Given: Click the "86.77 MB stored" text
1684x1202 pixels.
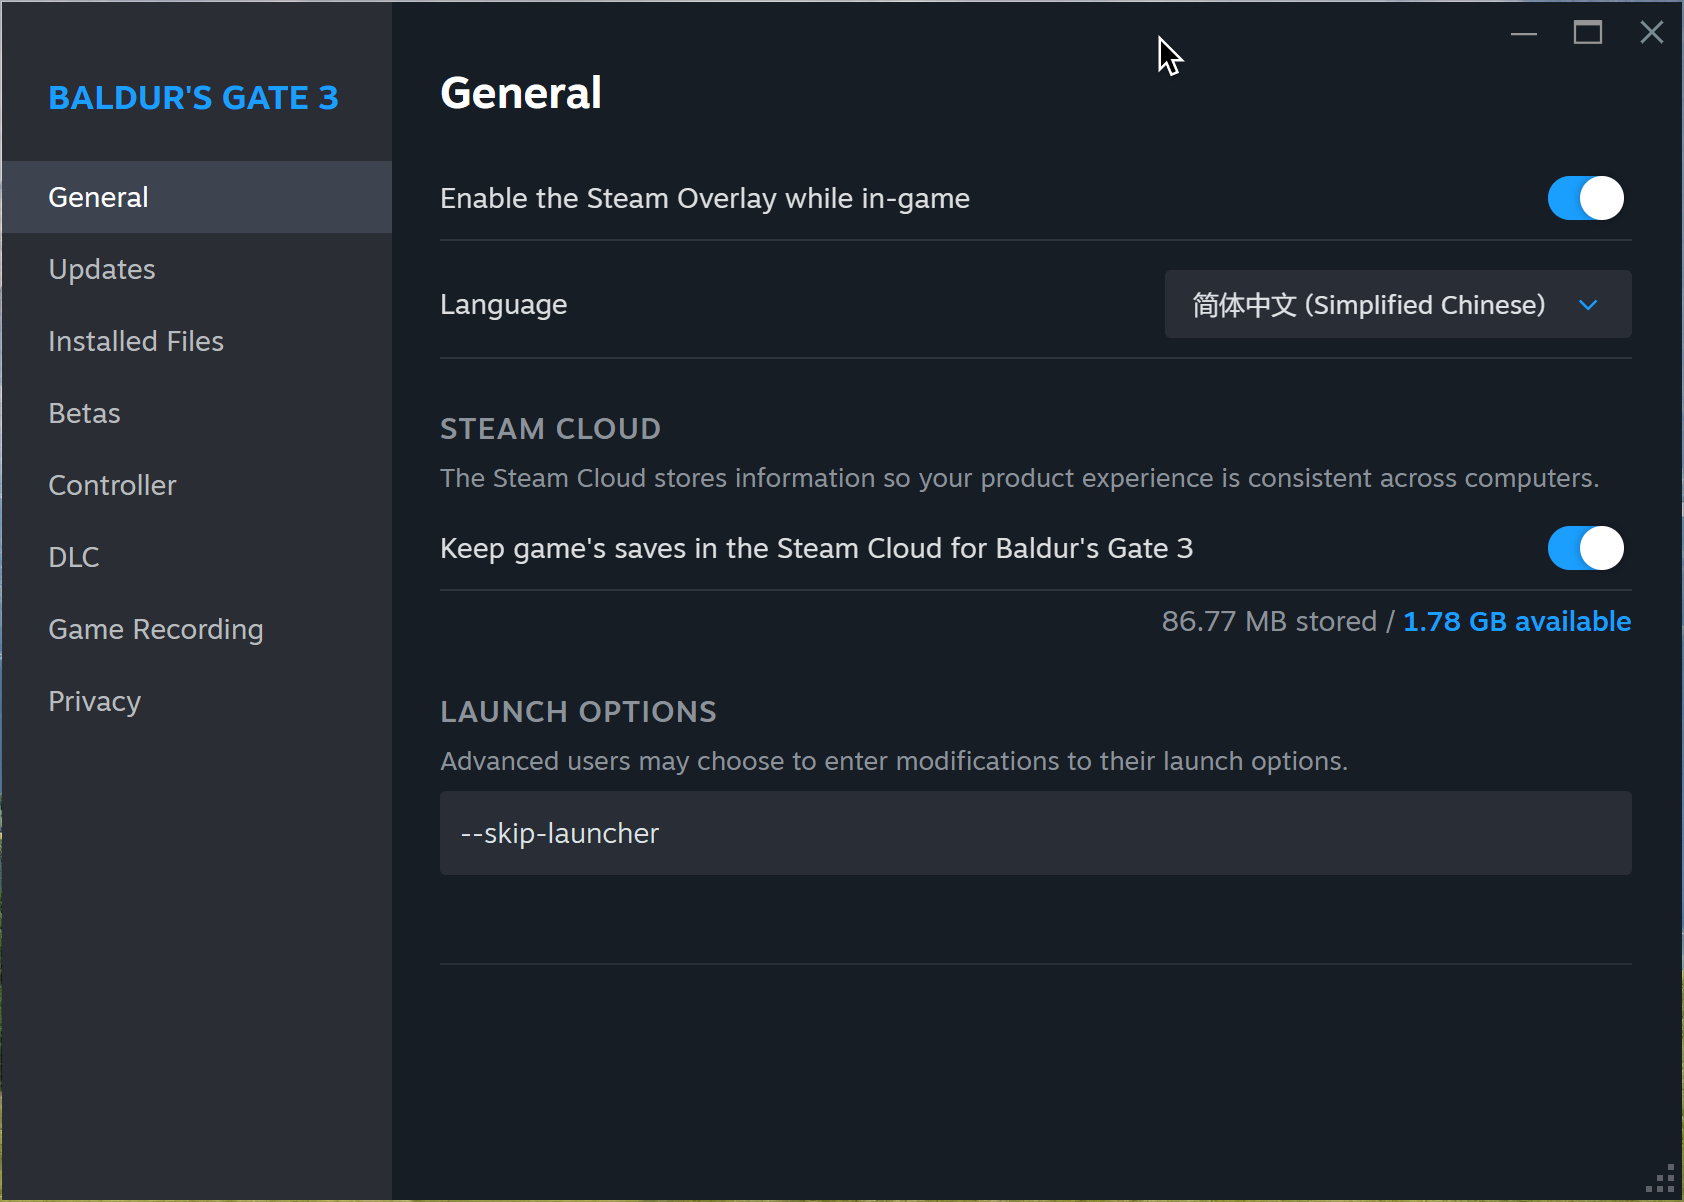Looking at the screenshot, I should tap(1269, 621).
